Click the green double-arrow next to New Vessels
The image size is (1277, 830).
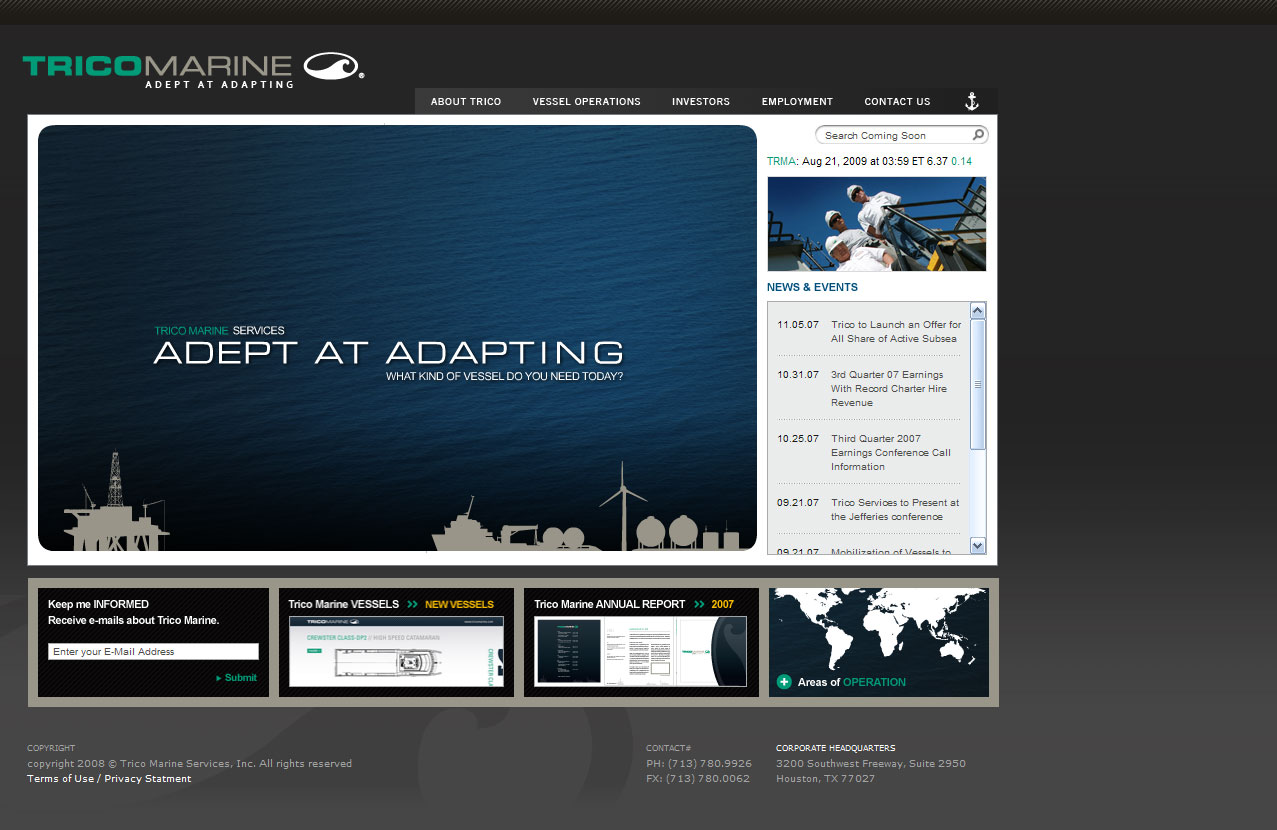click(412, 604)
